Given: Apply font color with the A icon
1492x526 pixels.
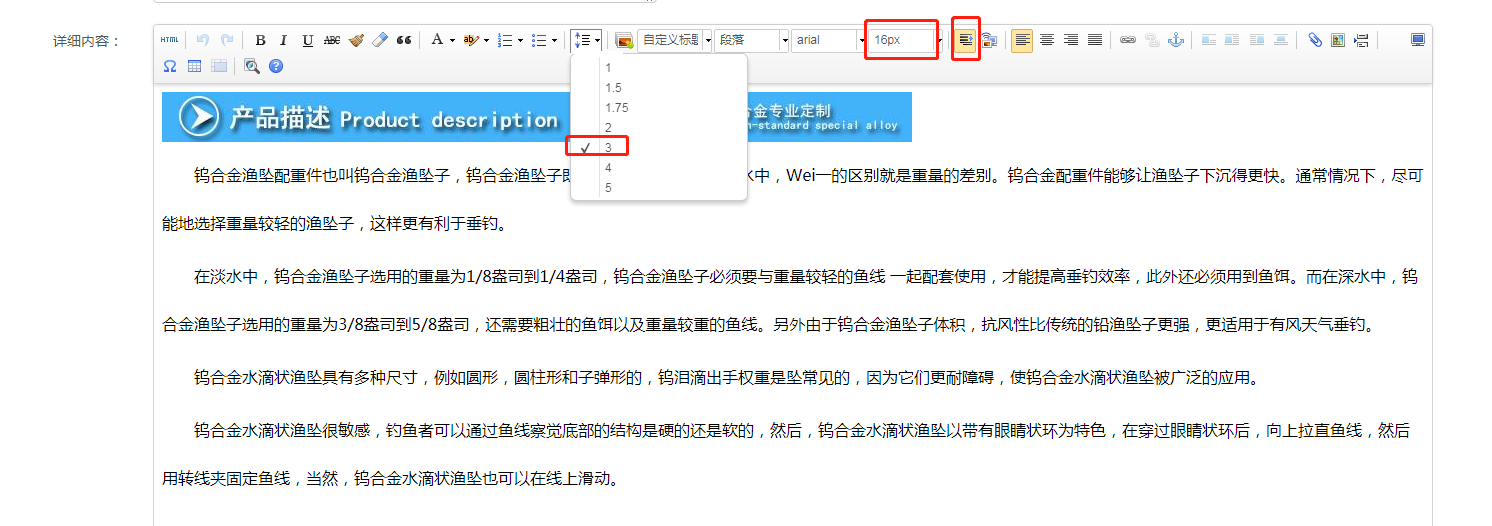Looking at the screenshot, I should click(x=436, y=40).
